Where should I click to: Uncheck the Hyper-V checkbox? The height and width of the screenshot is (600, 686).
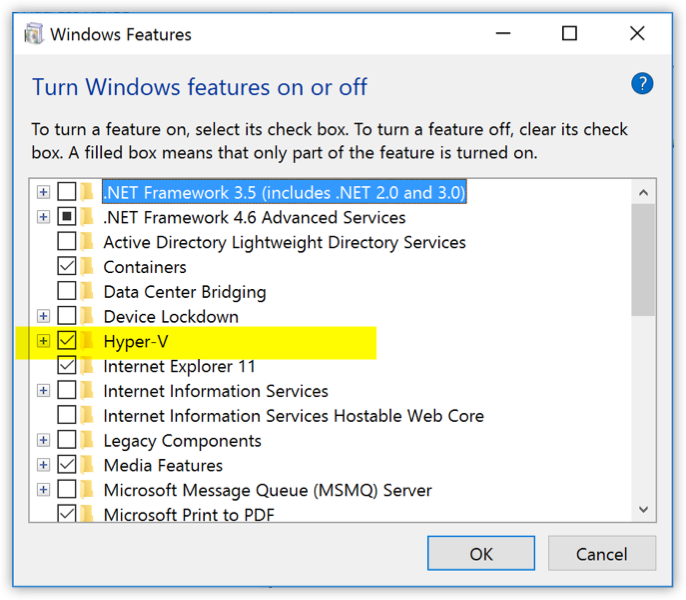click(67, 341)
